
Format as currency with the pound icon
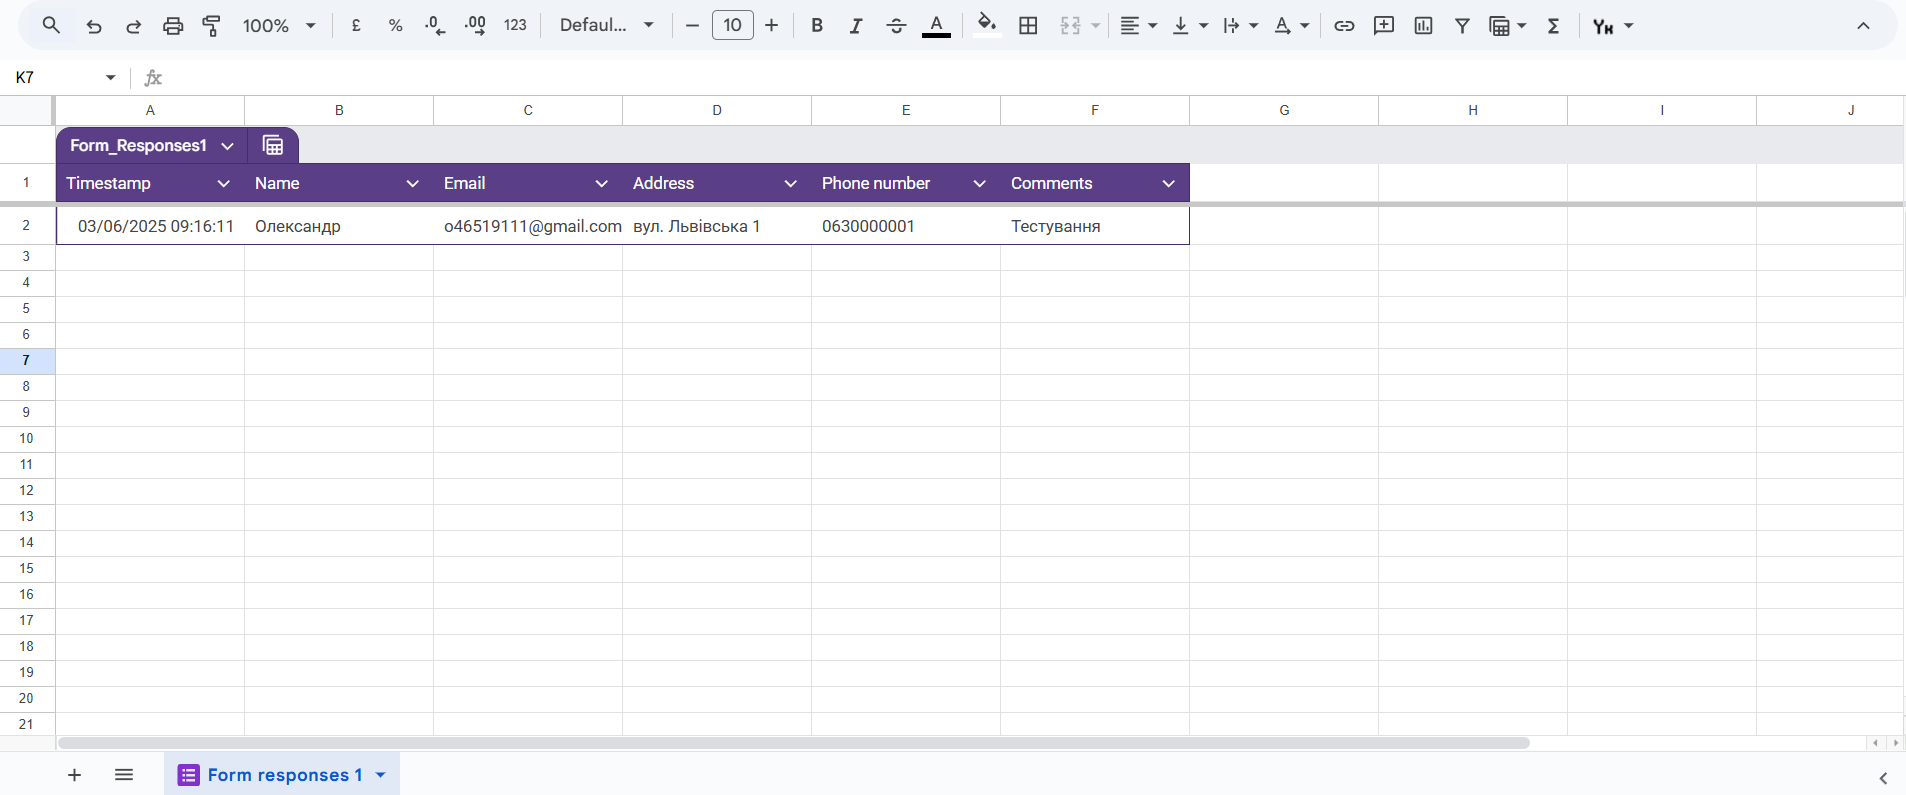coord(356,26)
